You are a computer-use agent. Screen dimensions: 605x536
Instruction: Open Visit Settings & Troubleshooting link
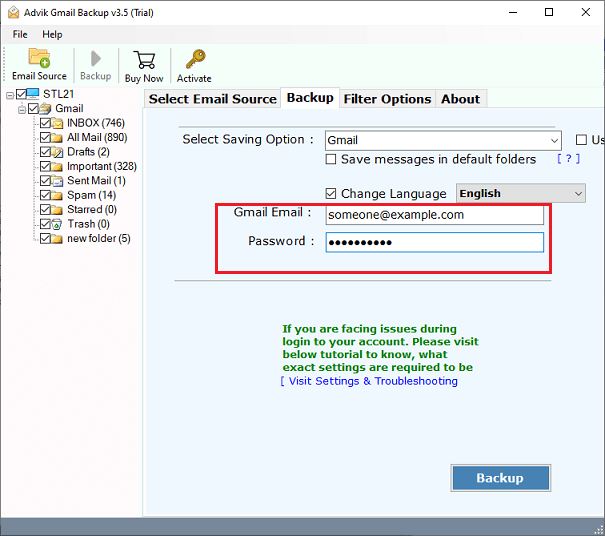(x=369, y=381)
